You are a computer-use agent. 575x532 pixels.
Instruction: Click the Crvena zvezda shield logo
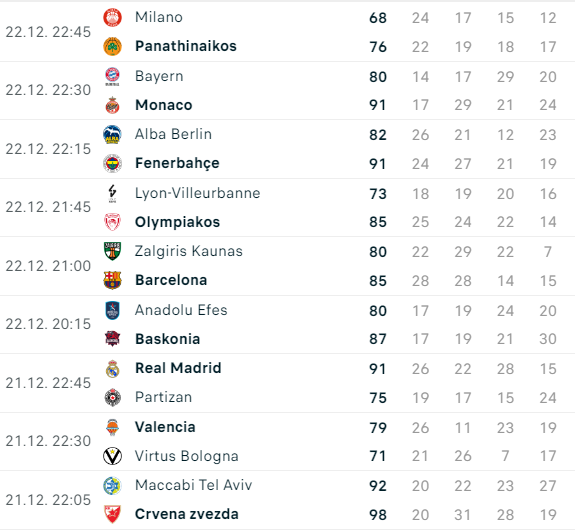pyautogui.click(x=112, y=514)
